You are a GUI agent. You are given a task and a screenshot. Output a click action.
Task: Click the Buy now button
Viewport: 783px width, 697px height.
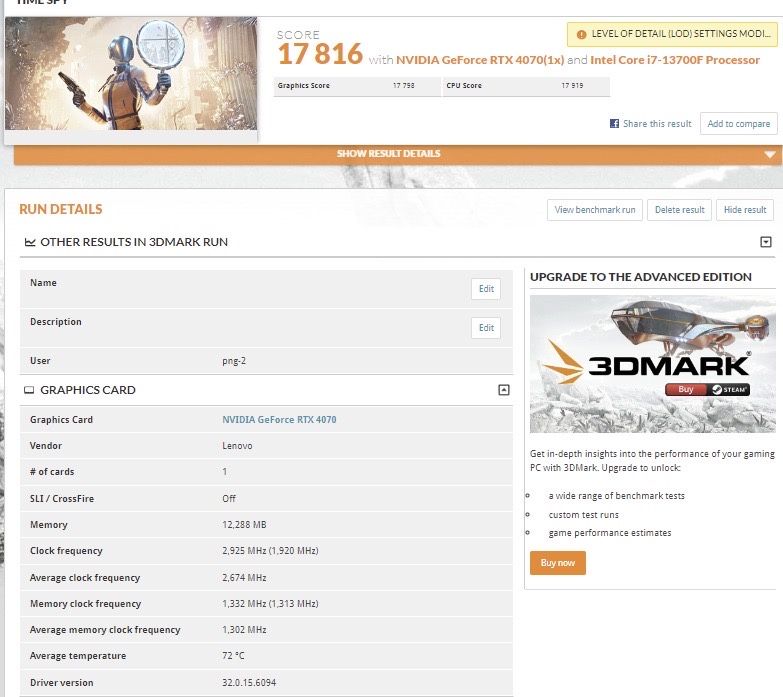[557, 563]
